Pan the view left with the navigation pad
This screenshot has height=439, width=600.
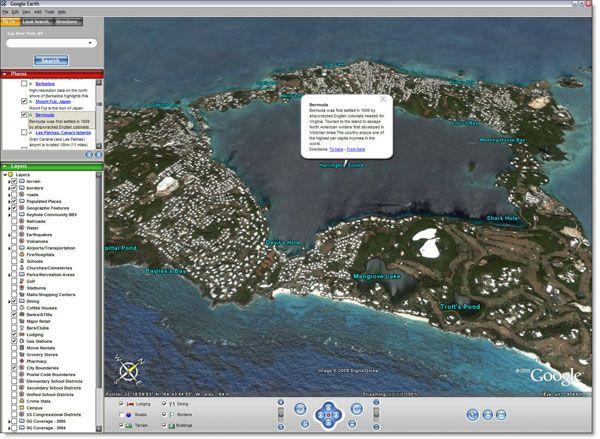(320, 415)
